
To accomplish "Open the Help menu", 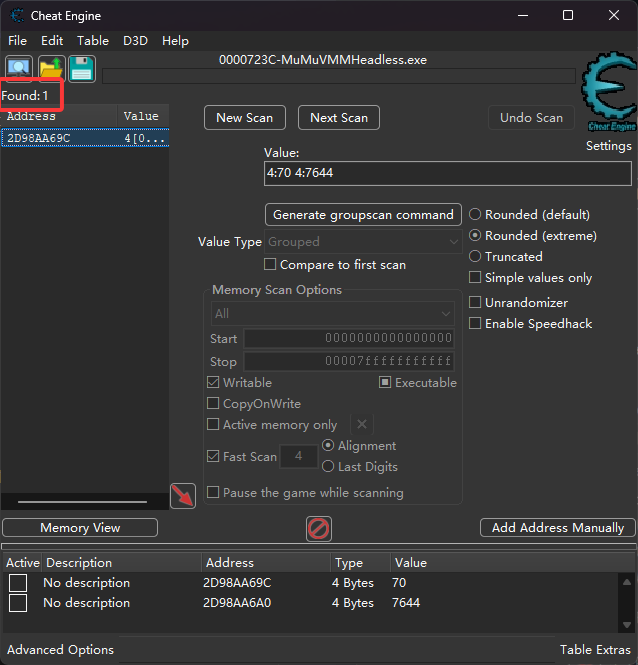I will tap(175, 41).
